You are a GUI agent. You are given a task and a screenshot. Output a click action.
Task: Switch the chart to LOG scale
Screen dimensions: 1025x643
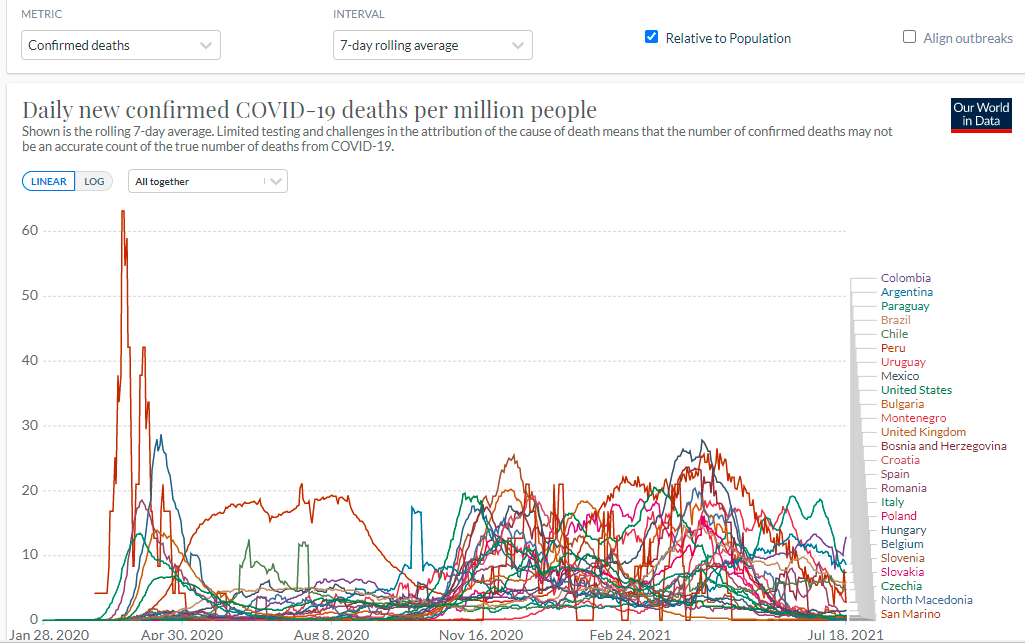pyautogui.click(x=94, y=182)
